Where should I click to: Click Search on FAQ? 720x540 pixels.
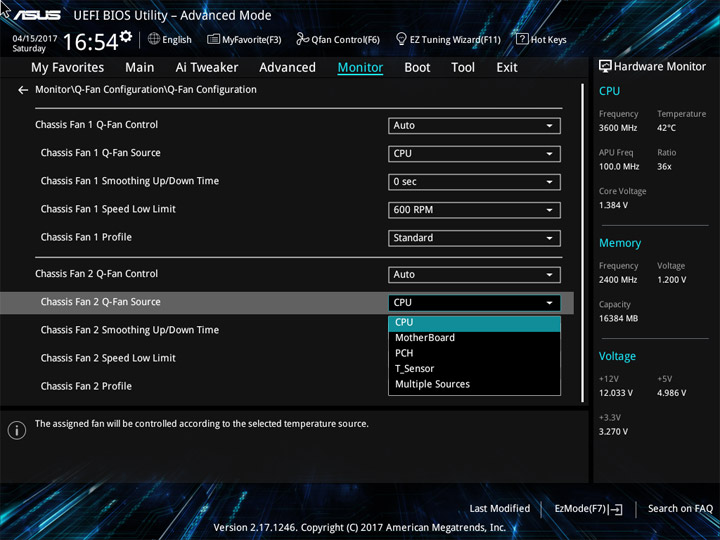[x=680, y=509]
